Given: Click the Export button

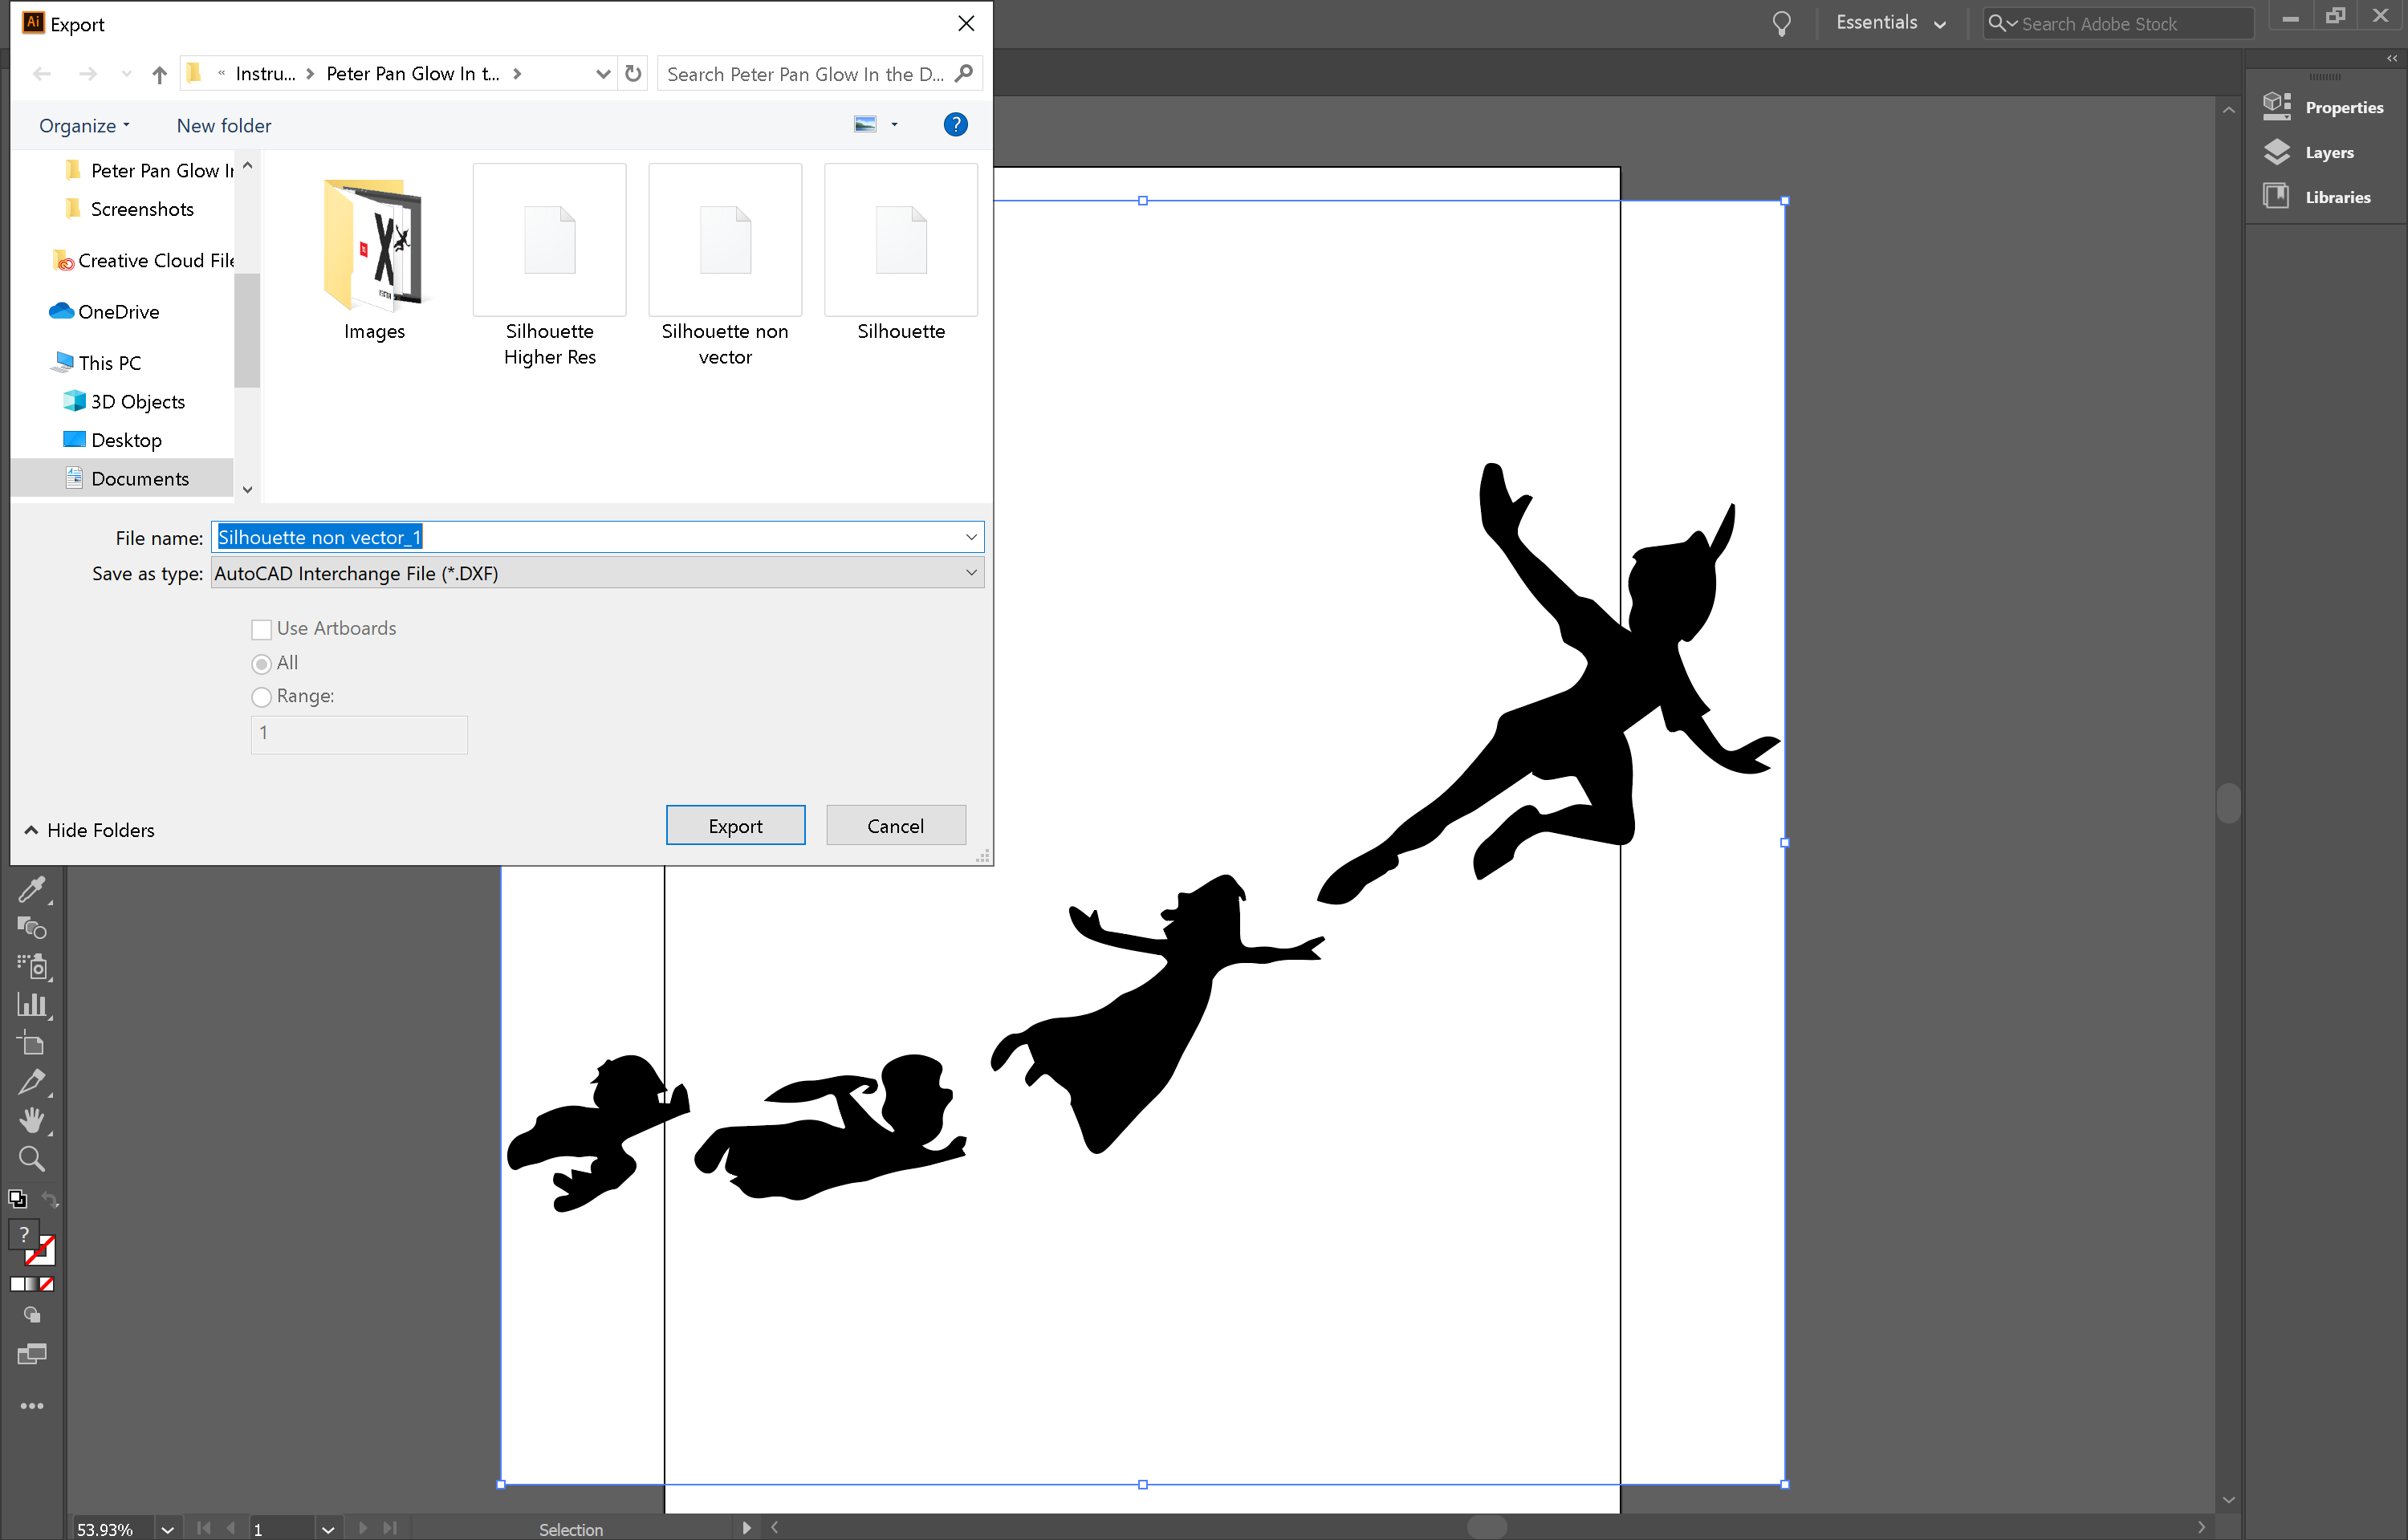Looking at the screenshot, I should pos(735,825).
